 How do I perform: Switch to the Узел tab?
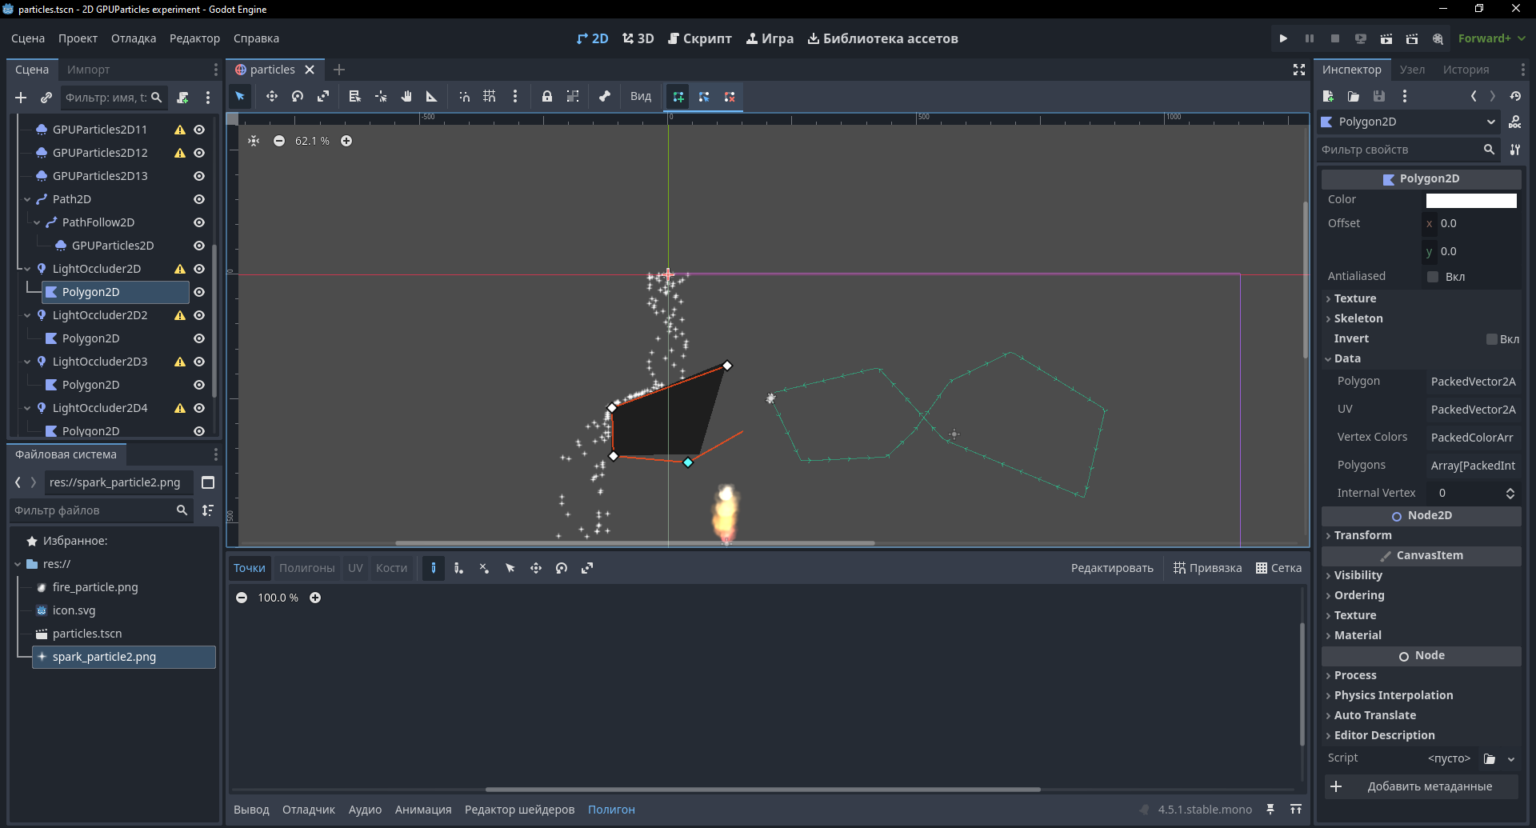[x=1412, y=70]
